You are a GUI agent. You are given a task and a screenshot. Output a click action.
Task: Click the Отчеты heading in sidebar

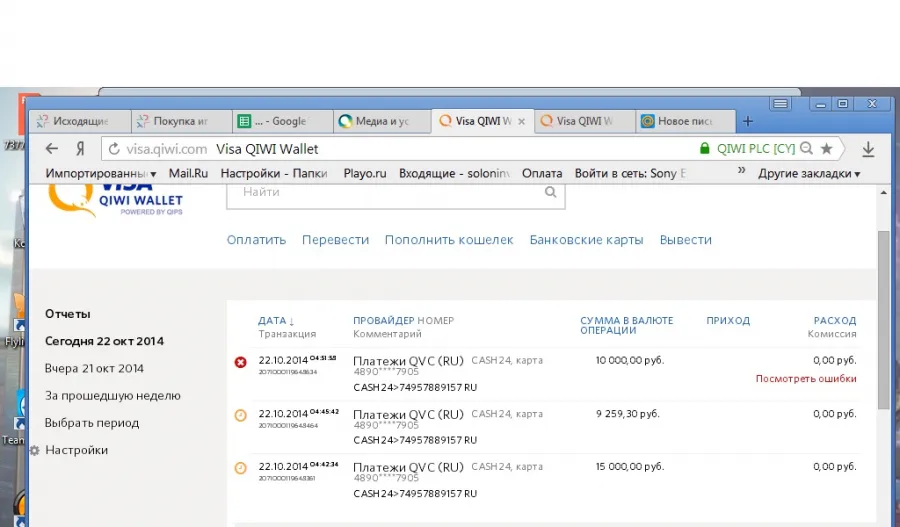tap(68, 314)
